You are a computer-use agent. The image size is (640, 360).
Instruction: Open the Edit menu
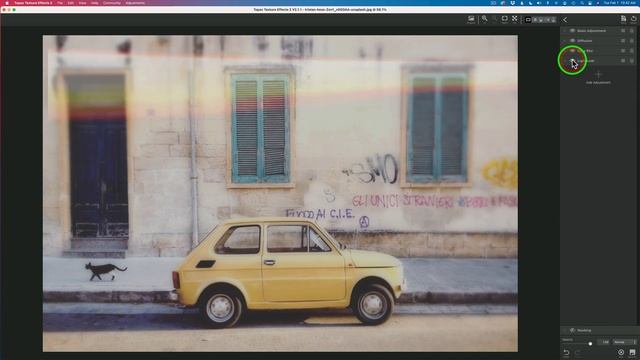71,3
